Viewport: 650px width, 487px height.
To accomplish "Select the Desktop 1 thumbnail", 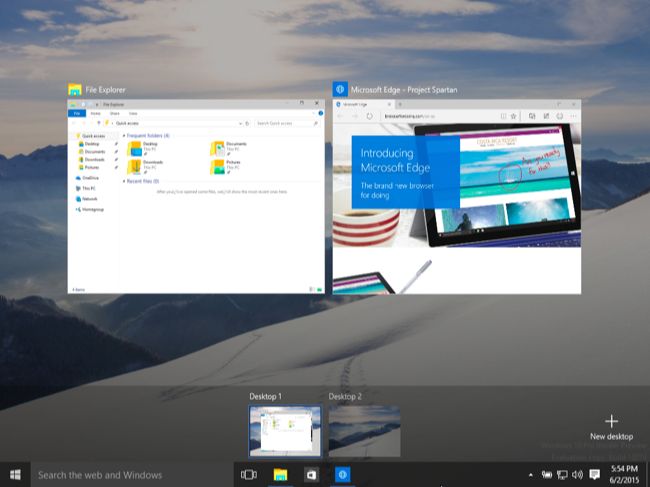I will click(x=285, y=431).
